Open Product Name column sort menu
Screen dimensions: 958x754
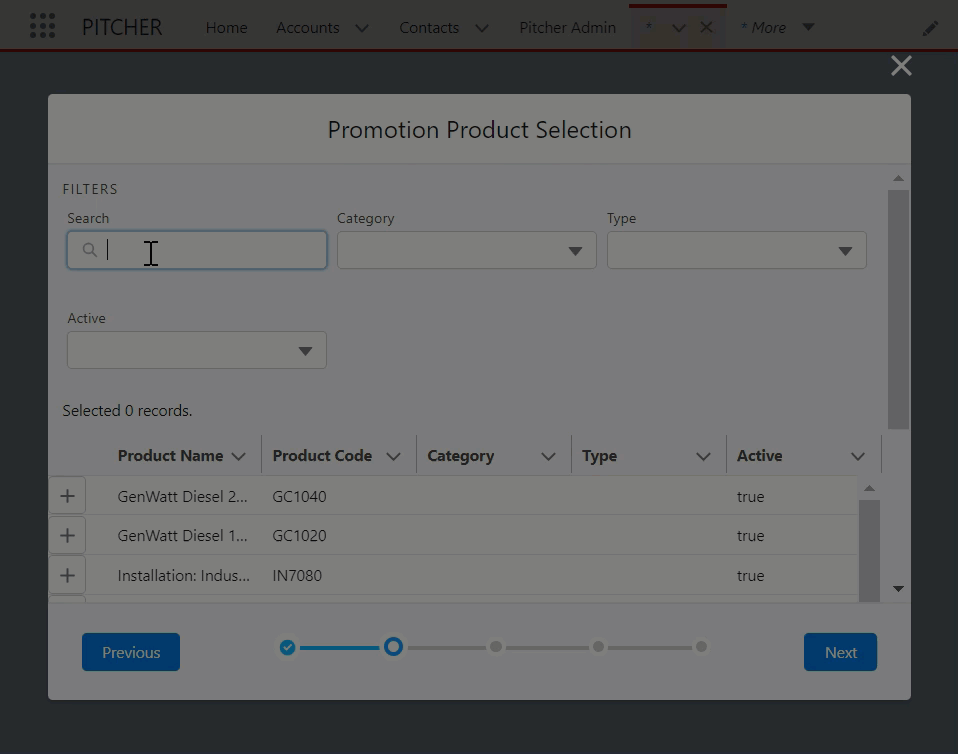pyautogui.click(x=238, y=457)
